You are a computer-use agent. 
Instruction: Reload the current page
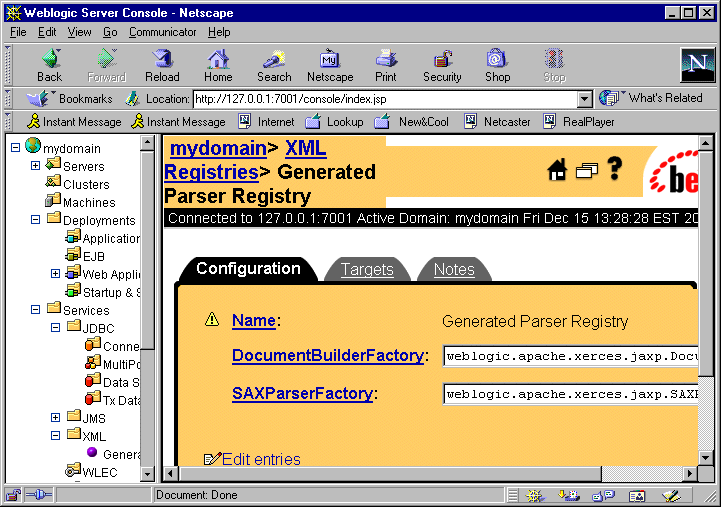pos(162,59)
